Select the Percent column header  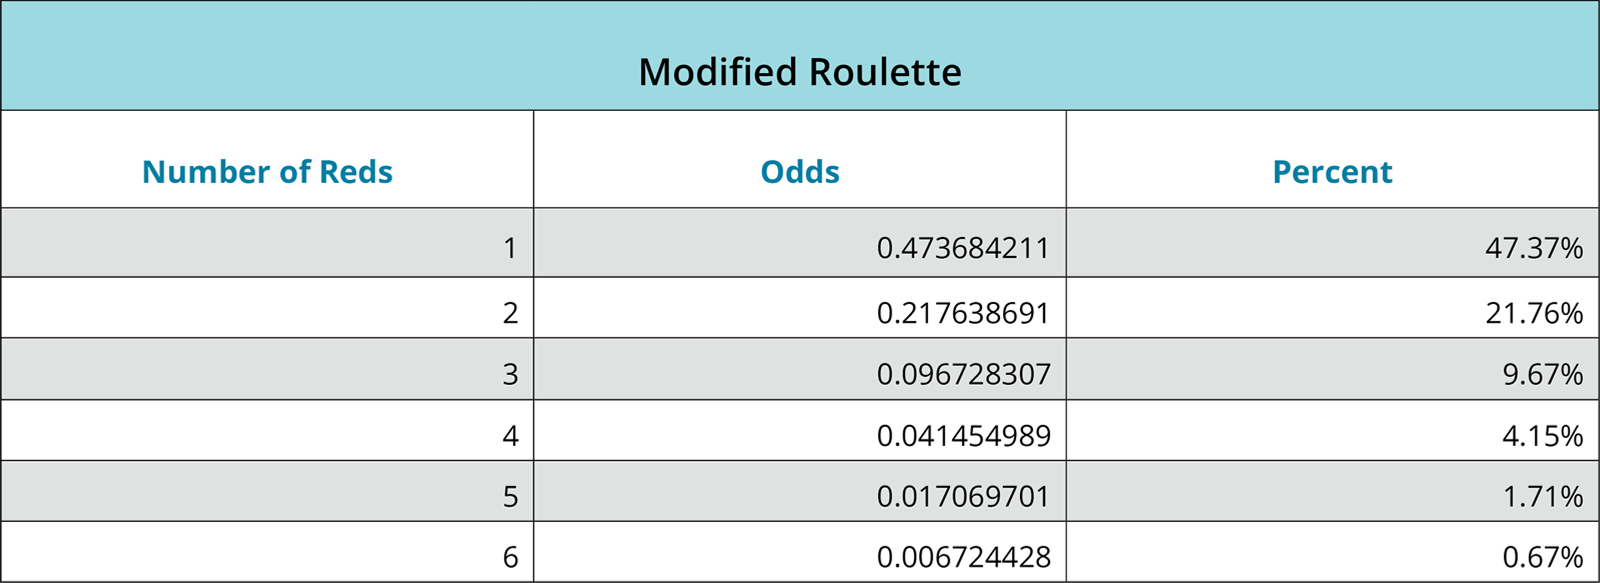(x=1332, y=172)
